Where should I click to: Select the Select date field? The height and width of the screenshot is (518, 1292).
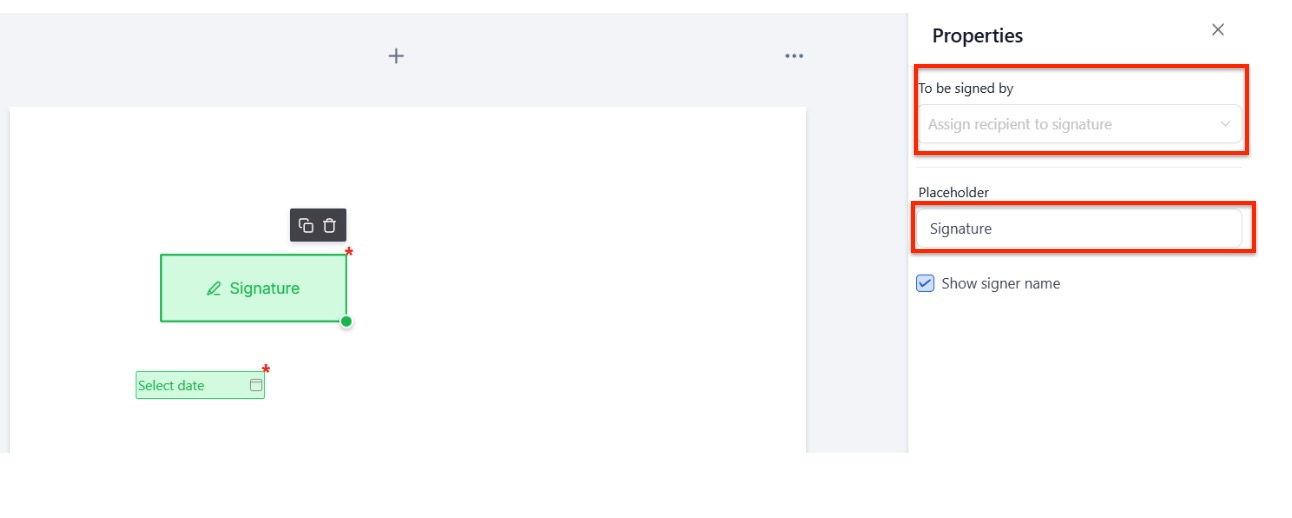(x=190, y=385)
